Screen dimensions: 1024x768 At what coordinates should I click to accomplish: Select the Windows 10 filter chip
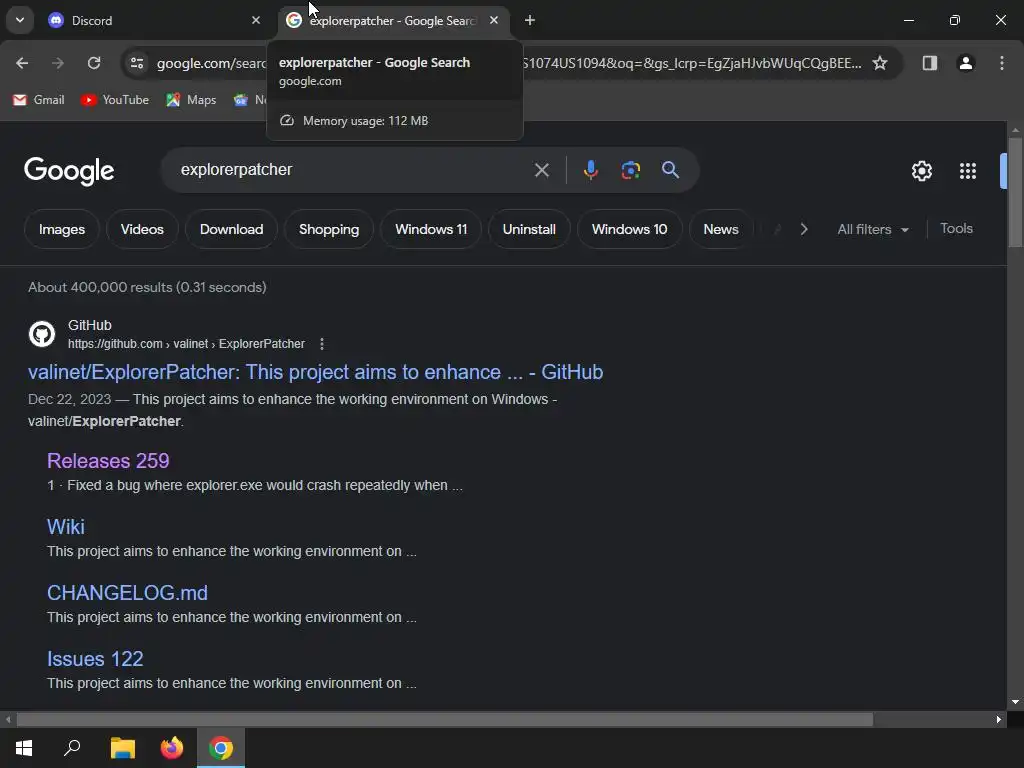[630, 229]
